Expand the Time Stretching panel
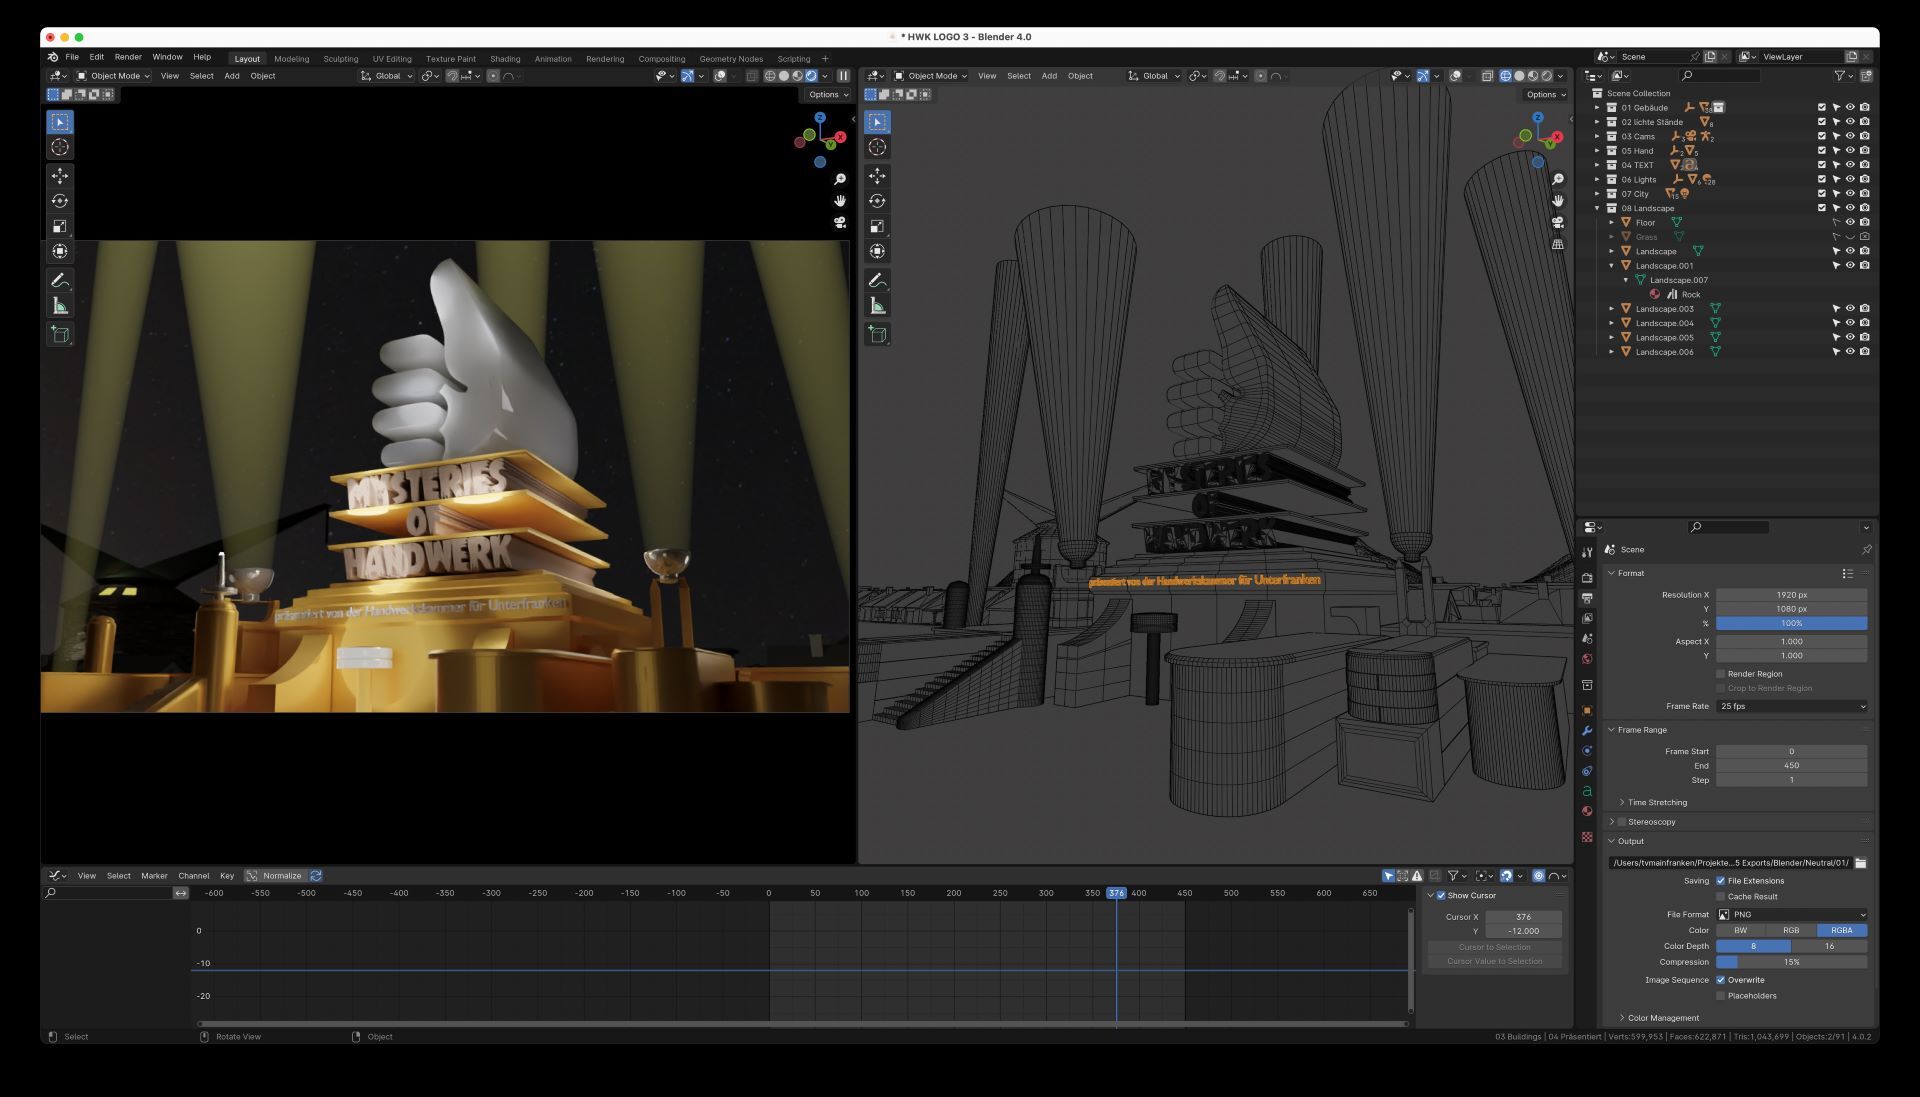The image size is (1920, 1097). tap(1656, 803)
